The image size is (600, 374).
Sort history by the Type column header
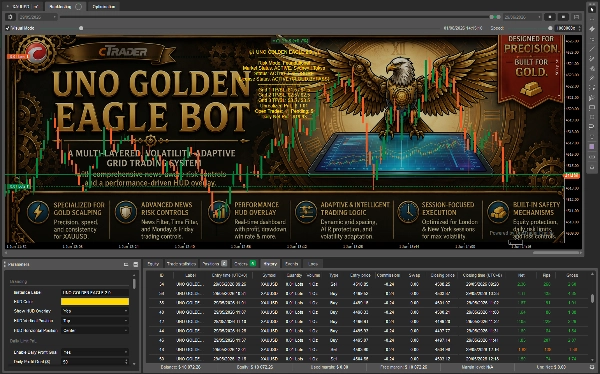(334, 275)
